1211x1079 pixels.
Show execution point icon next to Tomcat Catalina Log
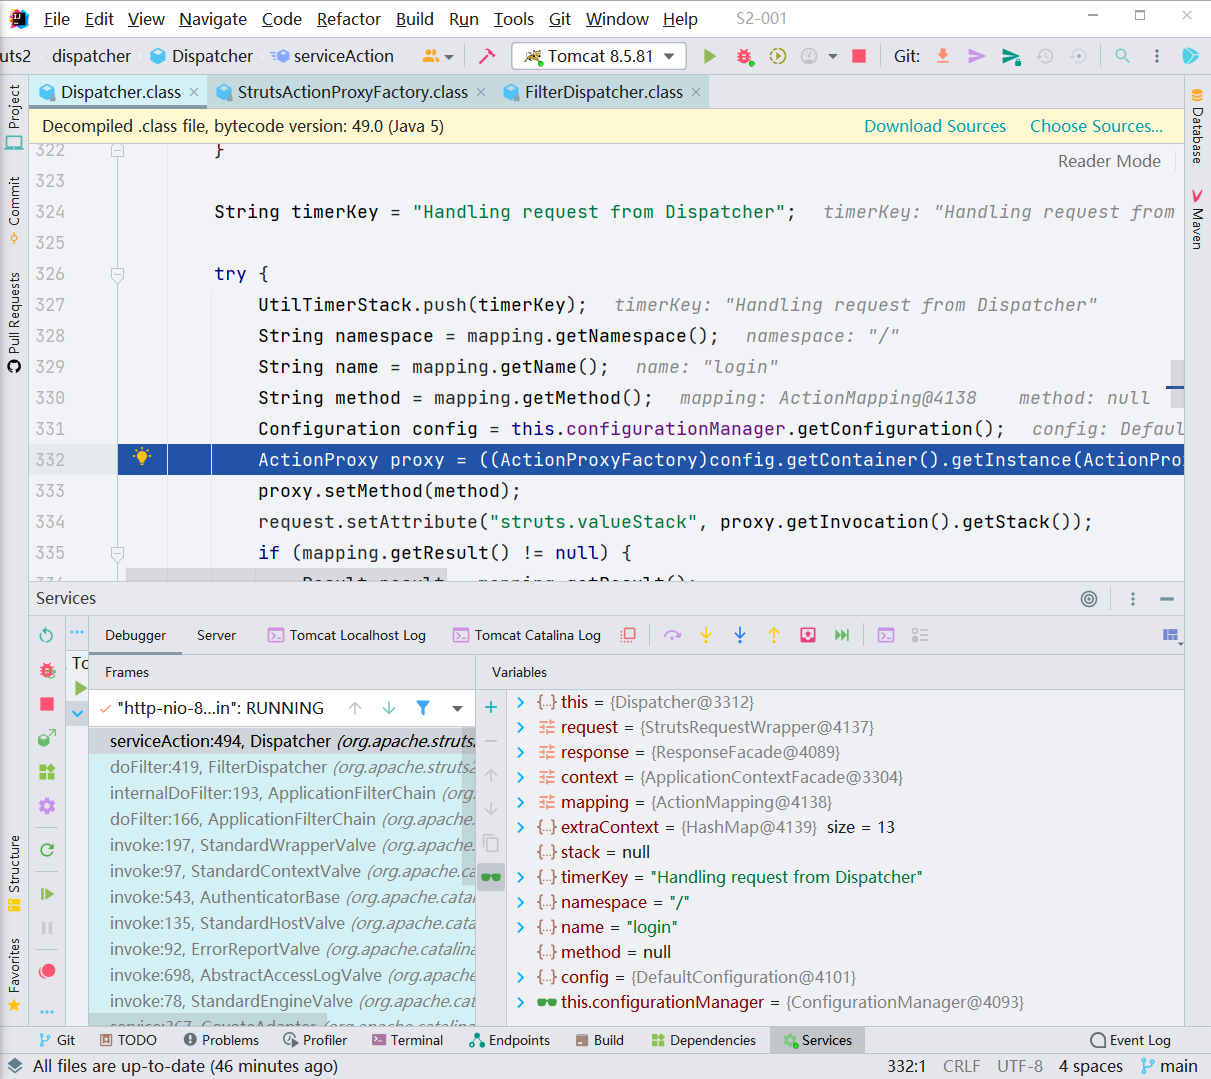pyautogui.click(x=628, y=635)
